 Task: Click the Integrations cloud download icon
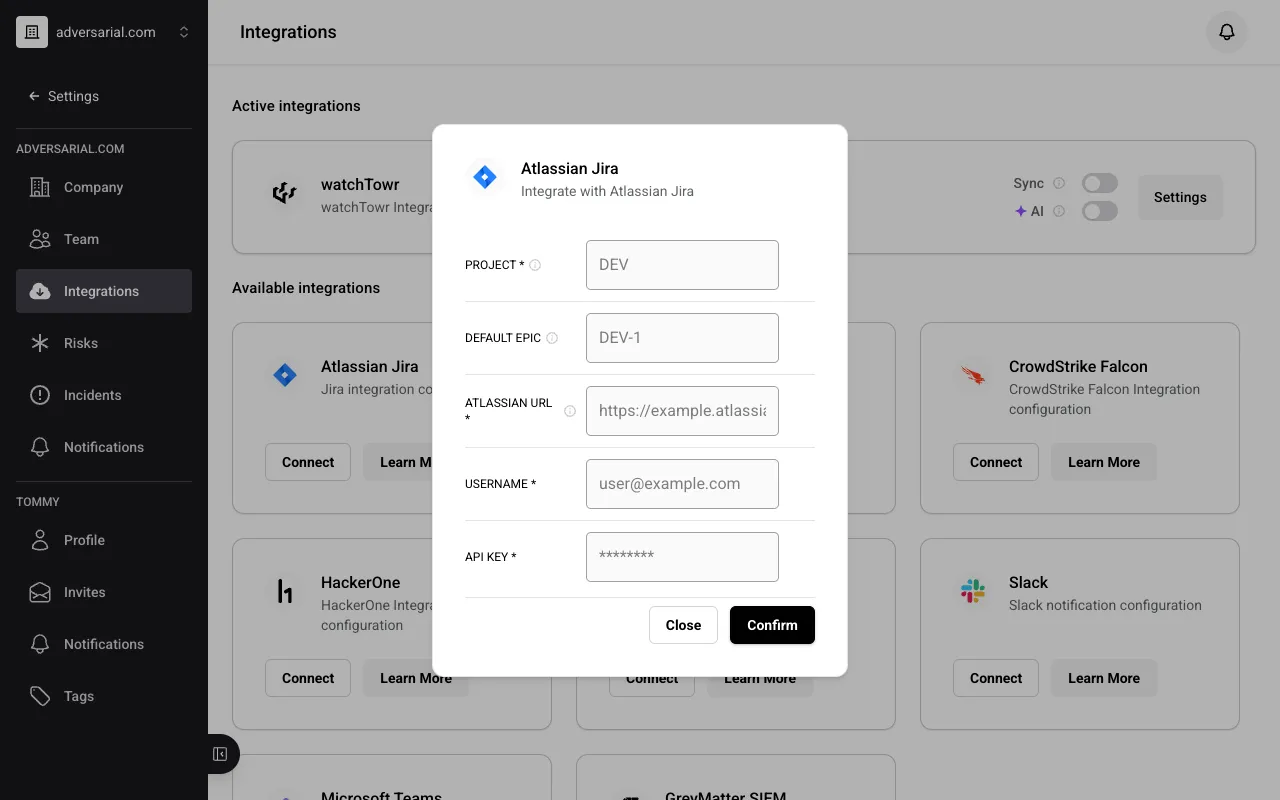pyautogui.click(x=40, y=291)
